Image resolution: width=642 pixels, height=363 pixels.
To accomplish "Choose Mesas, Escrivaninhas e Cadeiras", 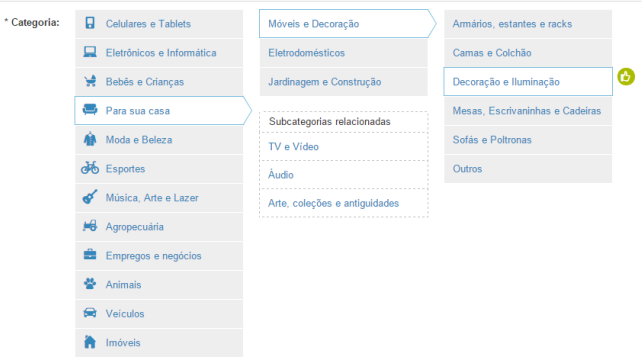I will point(528,111).
